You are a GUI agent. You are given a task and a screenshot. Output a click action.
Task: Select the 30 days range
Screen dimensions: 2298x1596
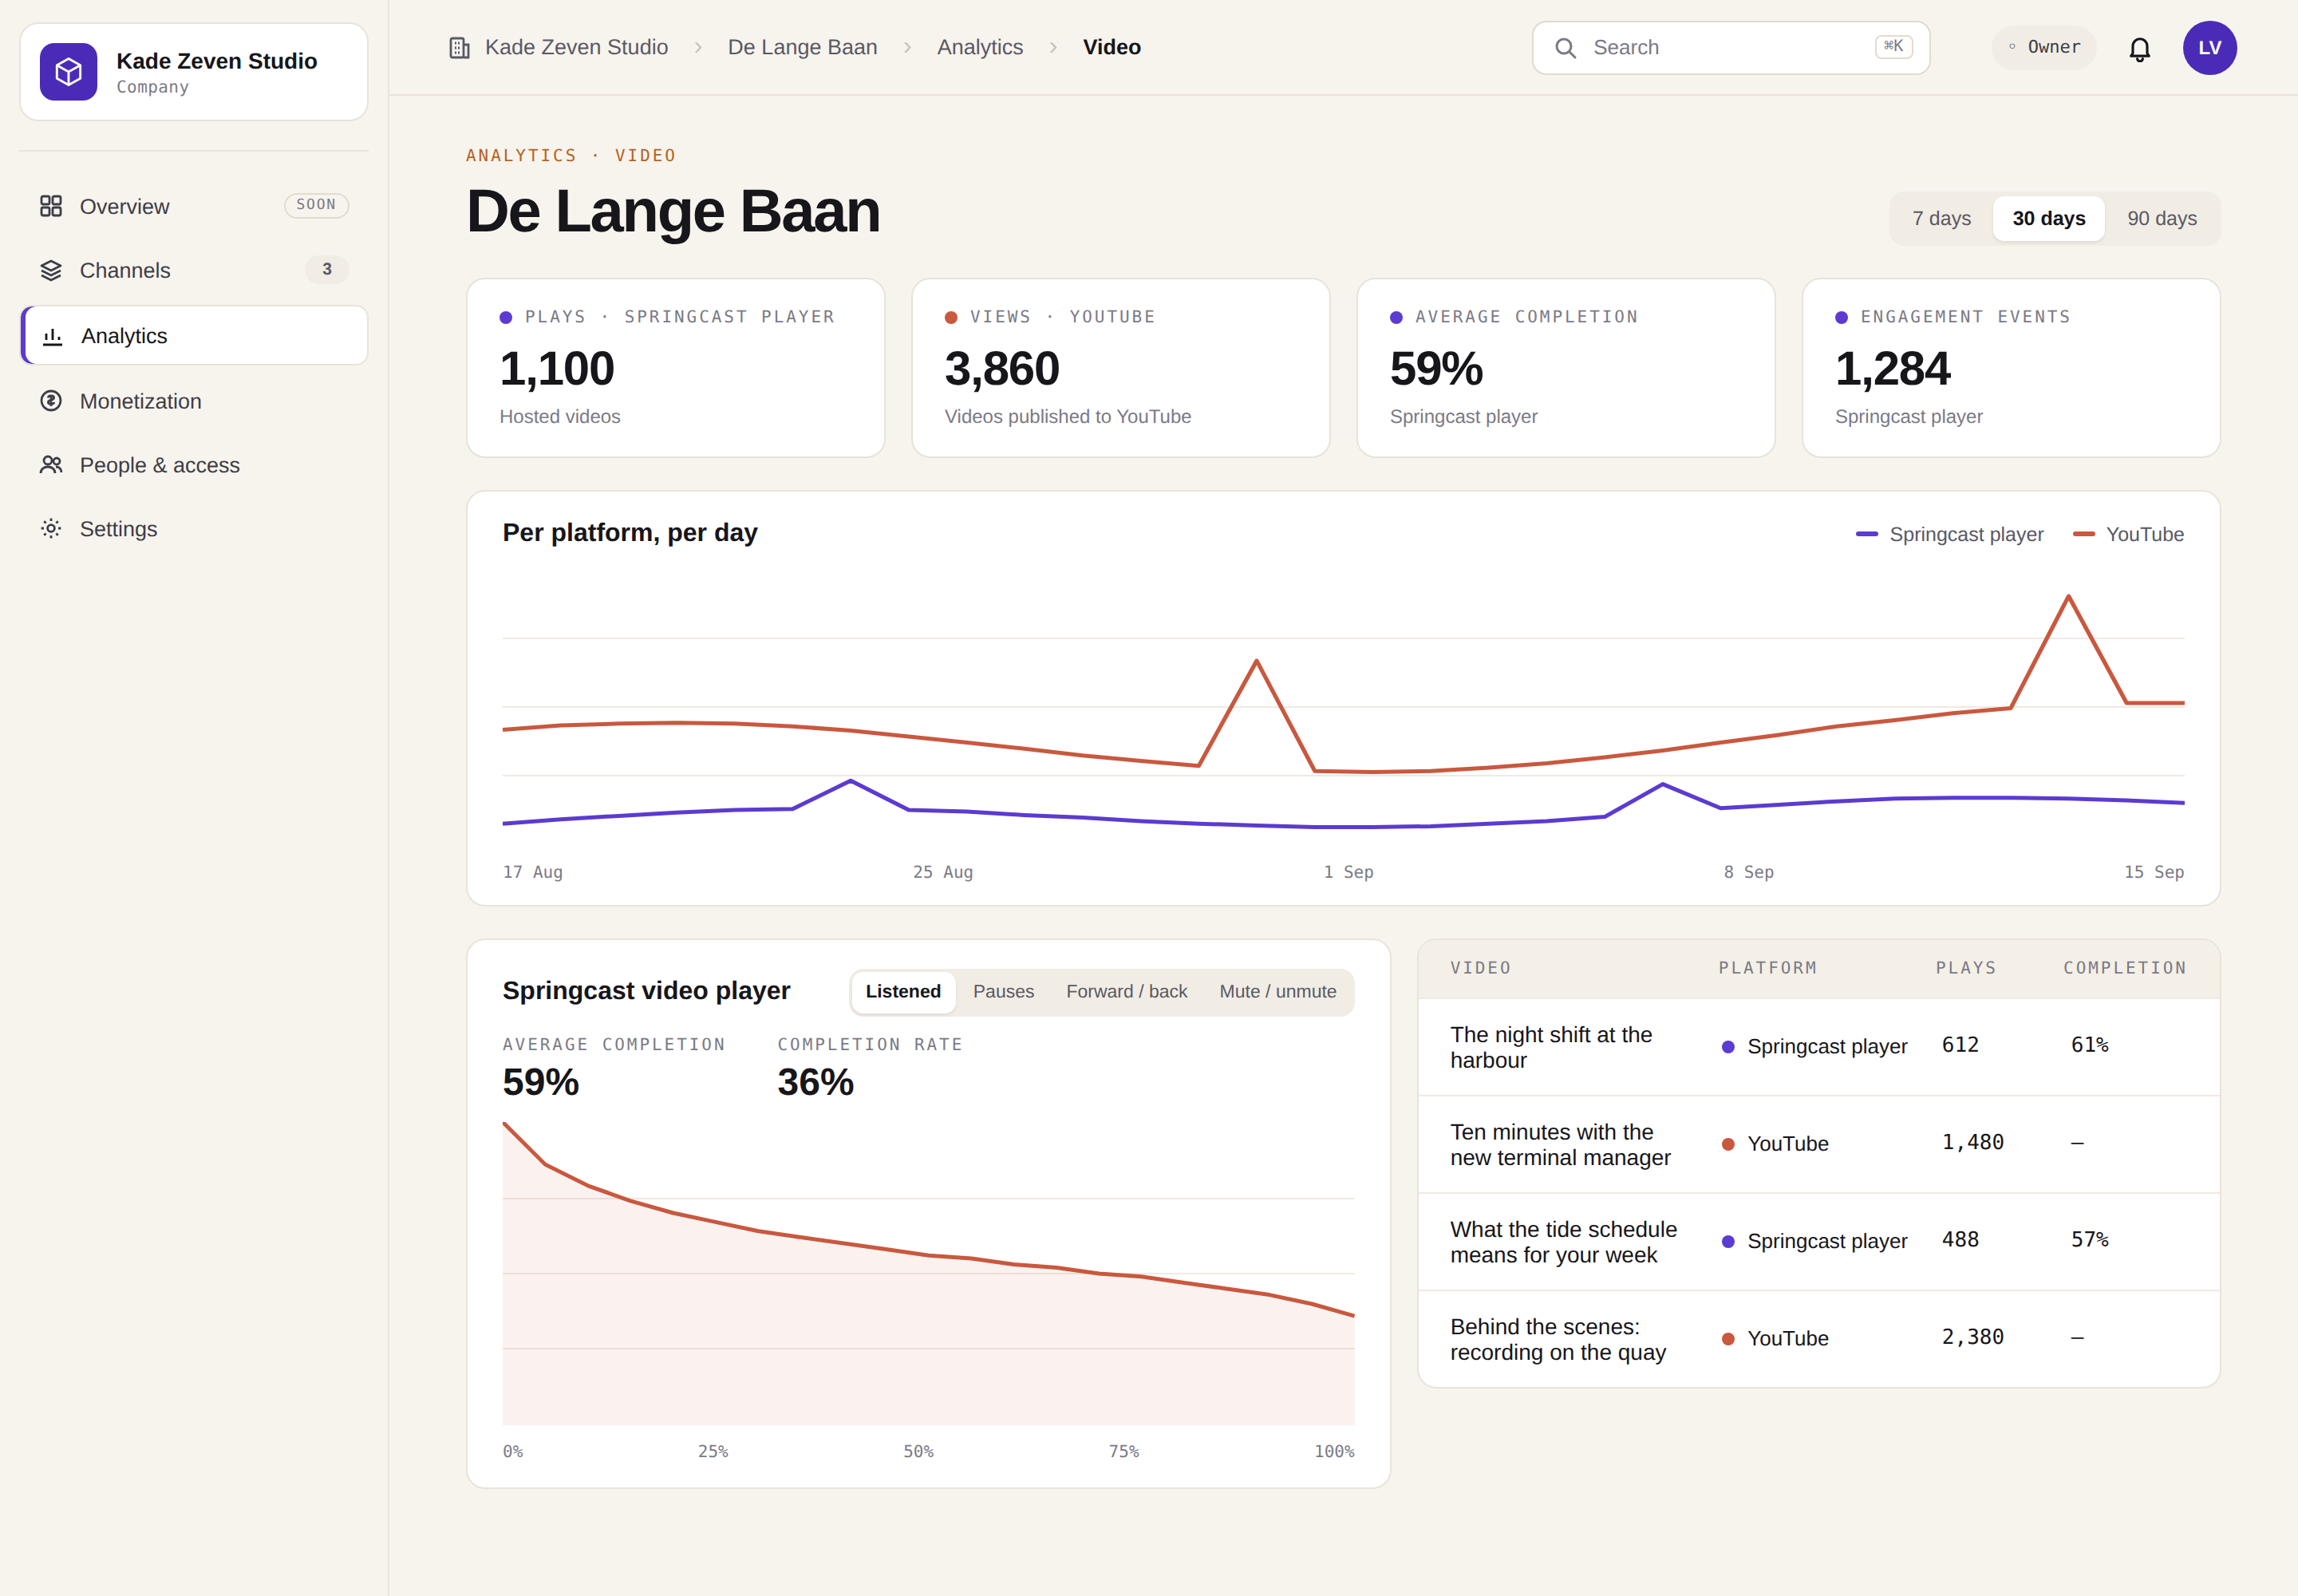tap(2048, 218)
